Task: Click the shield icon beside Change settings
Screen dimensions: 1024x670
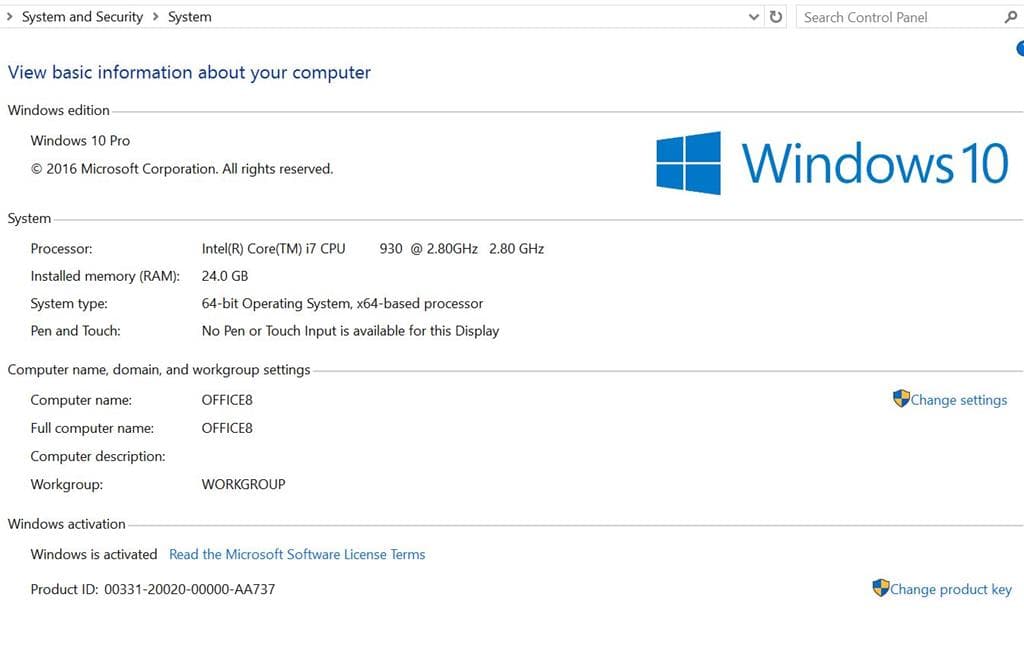Action: 901,398
